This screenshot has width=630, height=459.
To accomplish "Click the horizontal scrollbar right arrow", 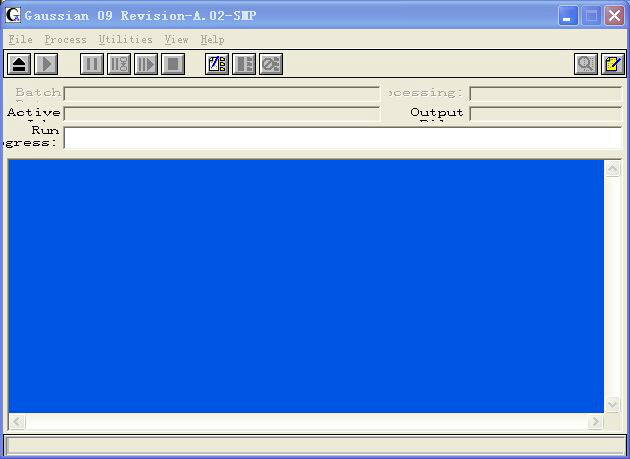I will 595,422.
